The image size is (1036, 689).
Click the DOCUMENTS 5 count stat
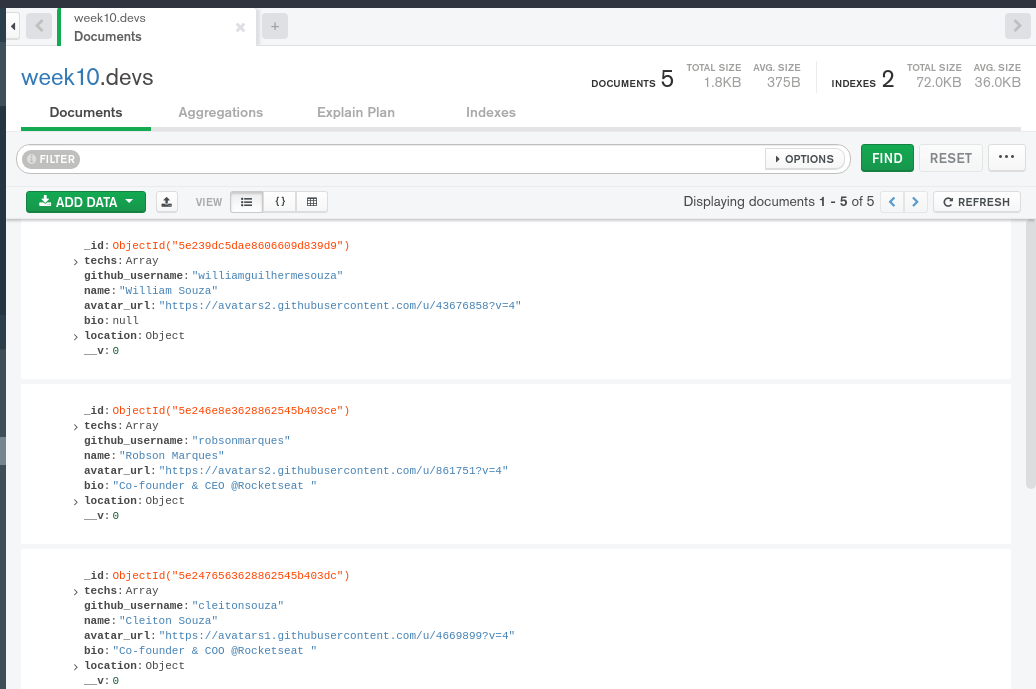point(632,80)
